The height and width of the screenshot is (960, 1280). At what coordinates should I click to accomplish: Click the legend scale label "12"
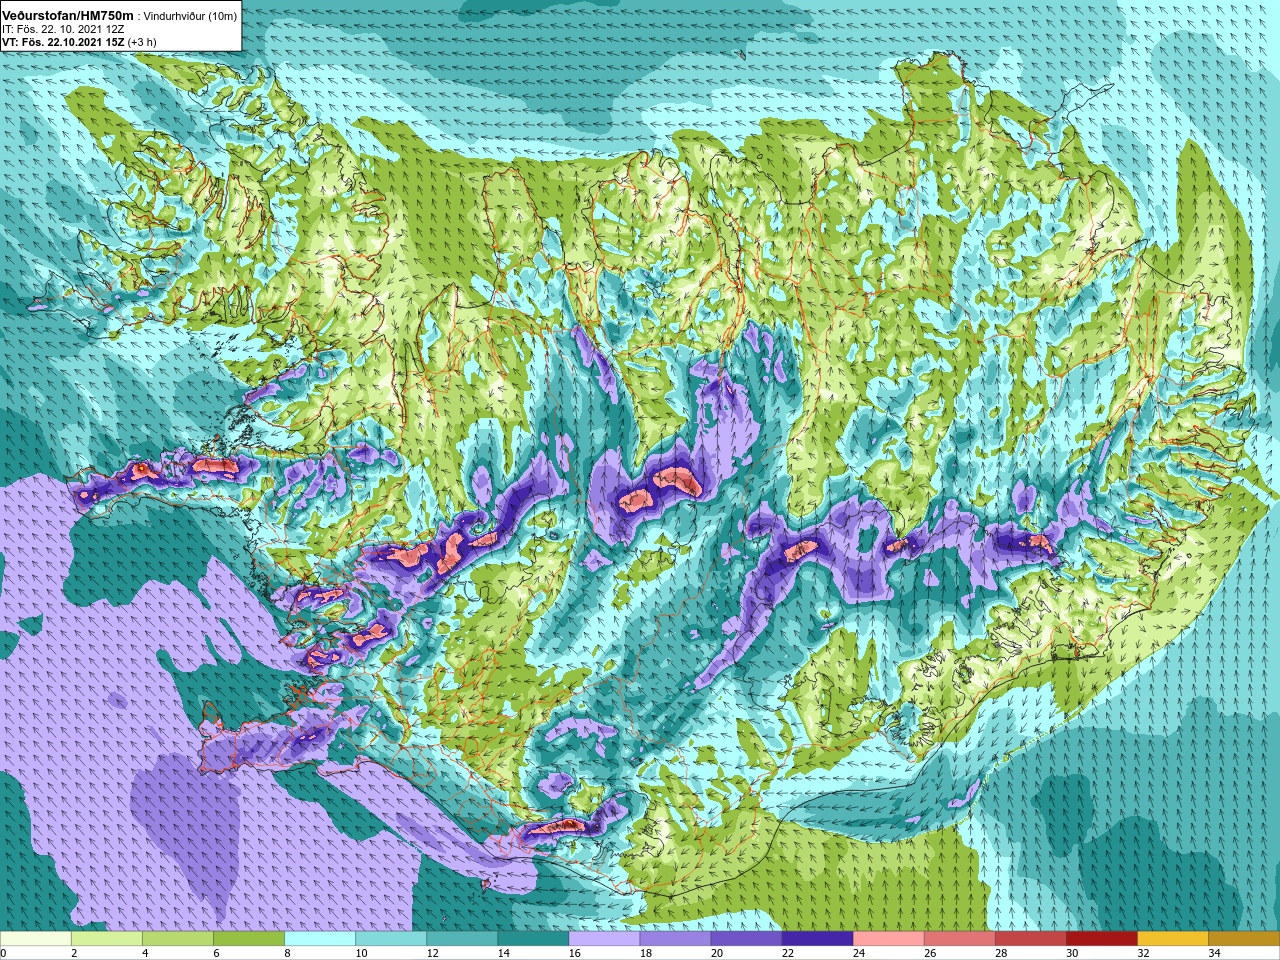433,953
